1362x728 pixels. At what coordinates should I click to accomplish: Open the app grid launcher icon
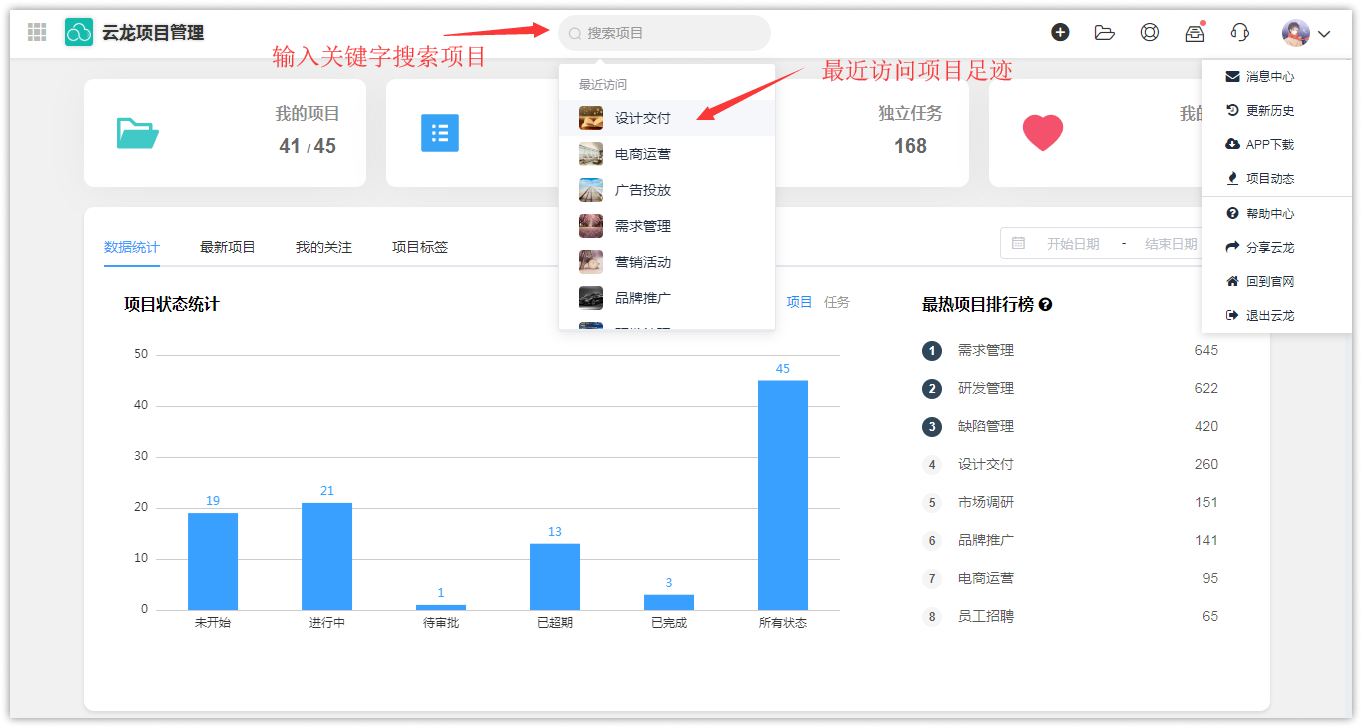[37, 33]
